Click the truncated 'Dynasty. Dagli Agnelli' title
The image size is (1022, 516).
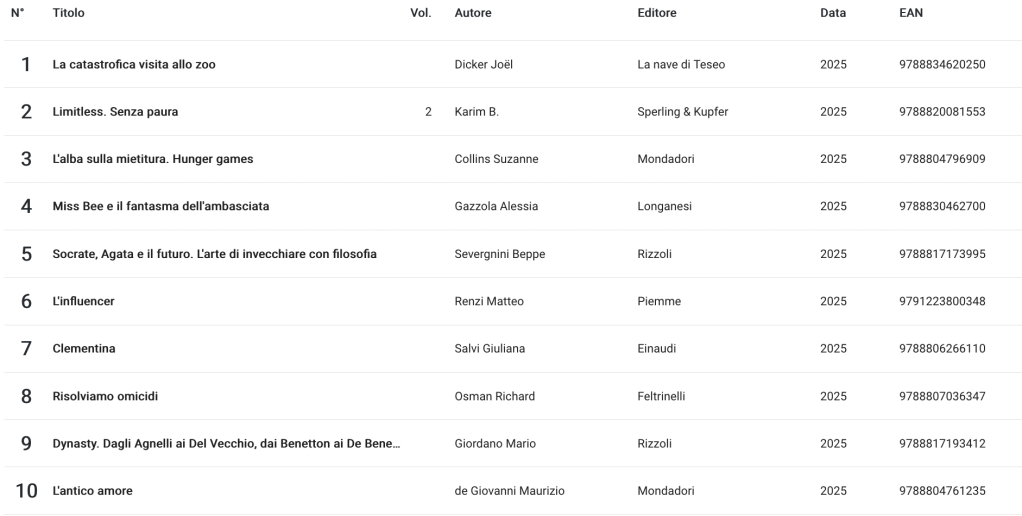pyautogui.click(x=227, y=444)
